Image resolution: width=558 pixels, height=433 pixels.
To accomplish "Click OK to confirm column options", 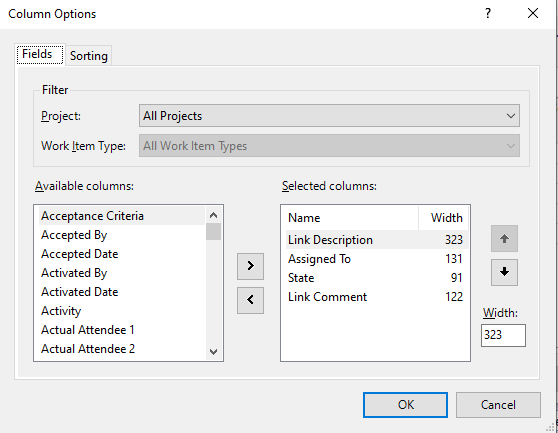I will coord(405,405).
